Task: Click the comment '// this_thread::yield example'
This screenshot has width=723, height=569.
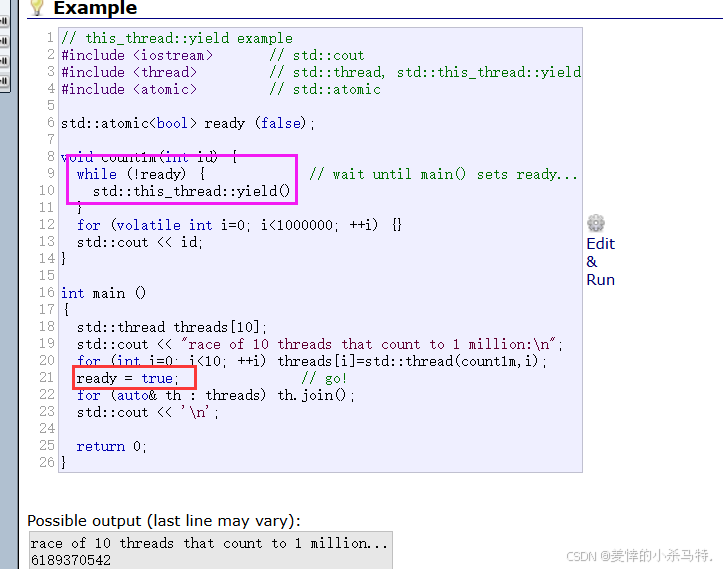Action: pos(177,38)
